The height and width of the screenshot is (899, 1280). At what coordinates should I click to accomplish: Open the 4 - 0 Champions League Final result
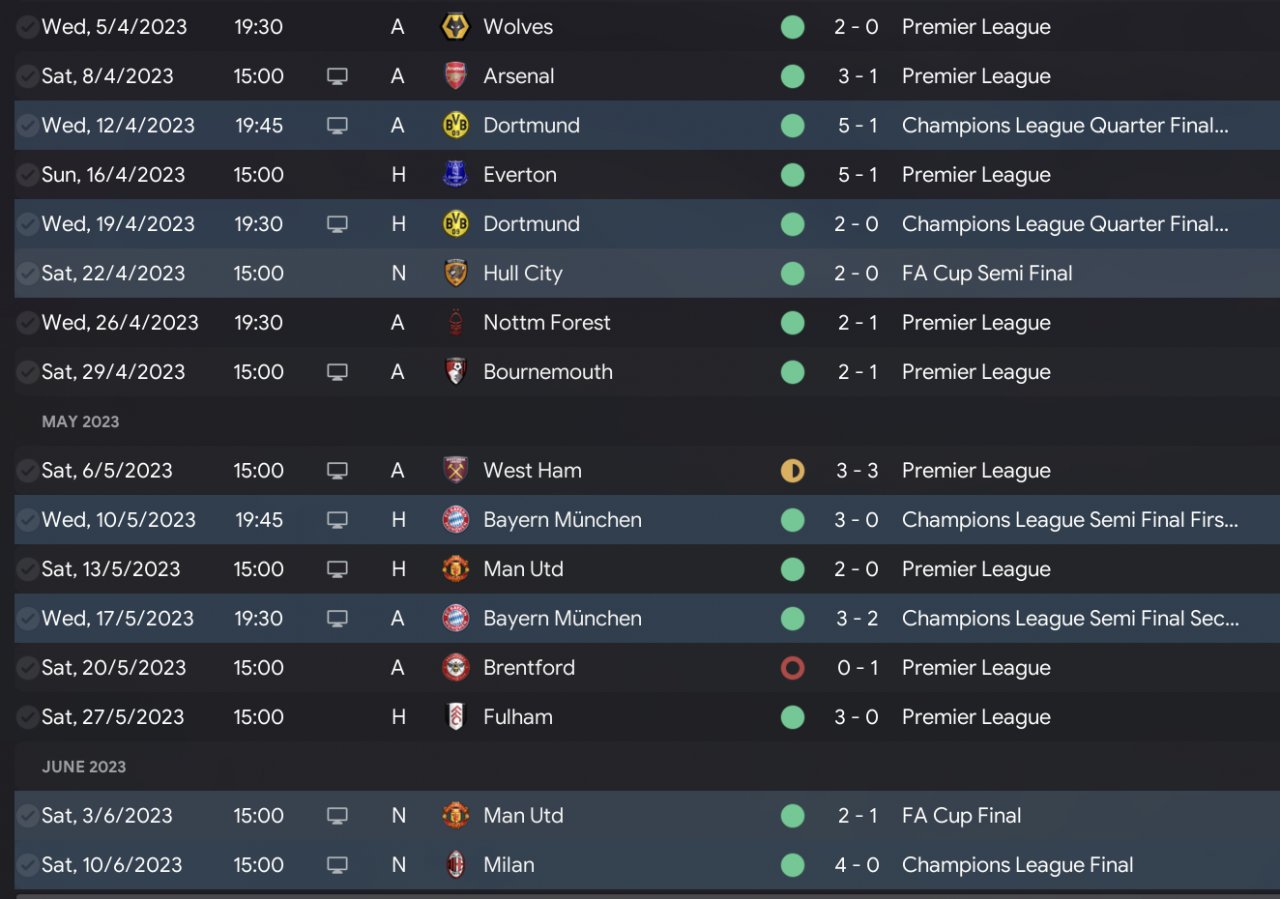(x=857, y=865)
